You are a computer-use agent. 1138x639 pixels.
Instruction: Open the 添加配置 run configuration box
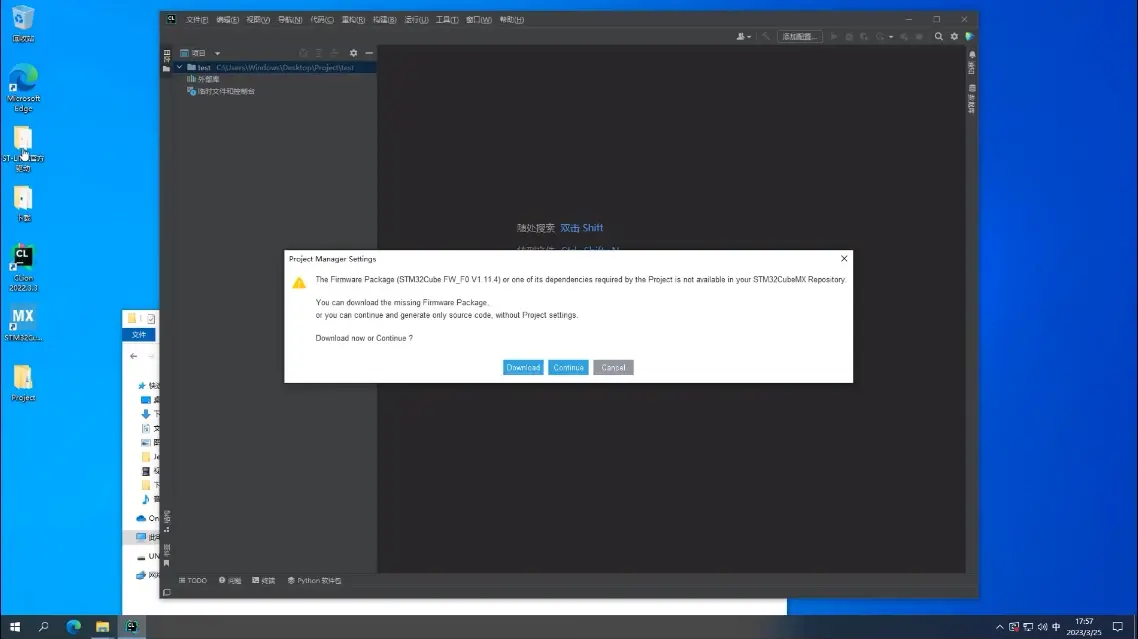click(799, 36)
